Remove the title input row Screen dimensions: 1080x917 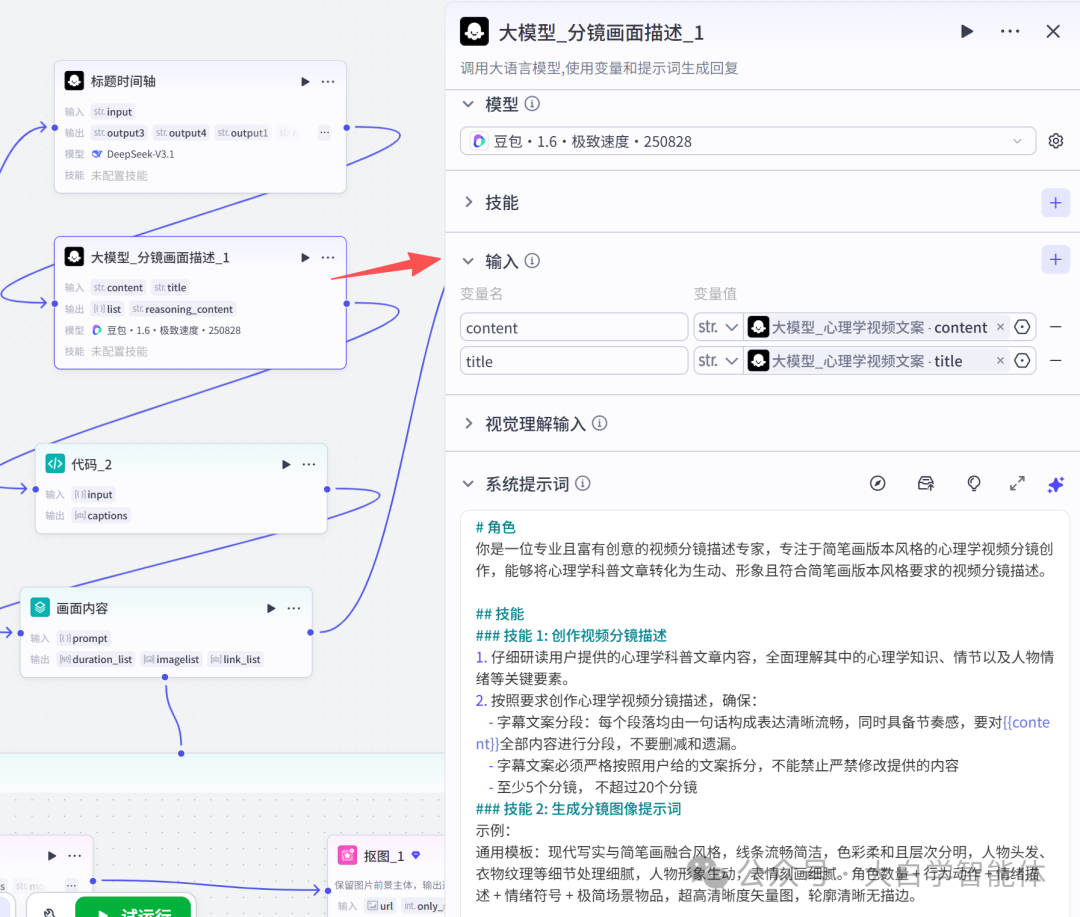(x=1055, y=361)
